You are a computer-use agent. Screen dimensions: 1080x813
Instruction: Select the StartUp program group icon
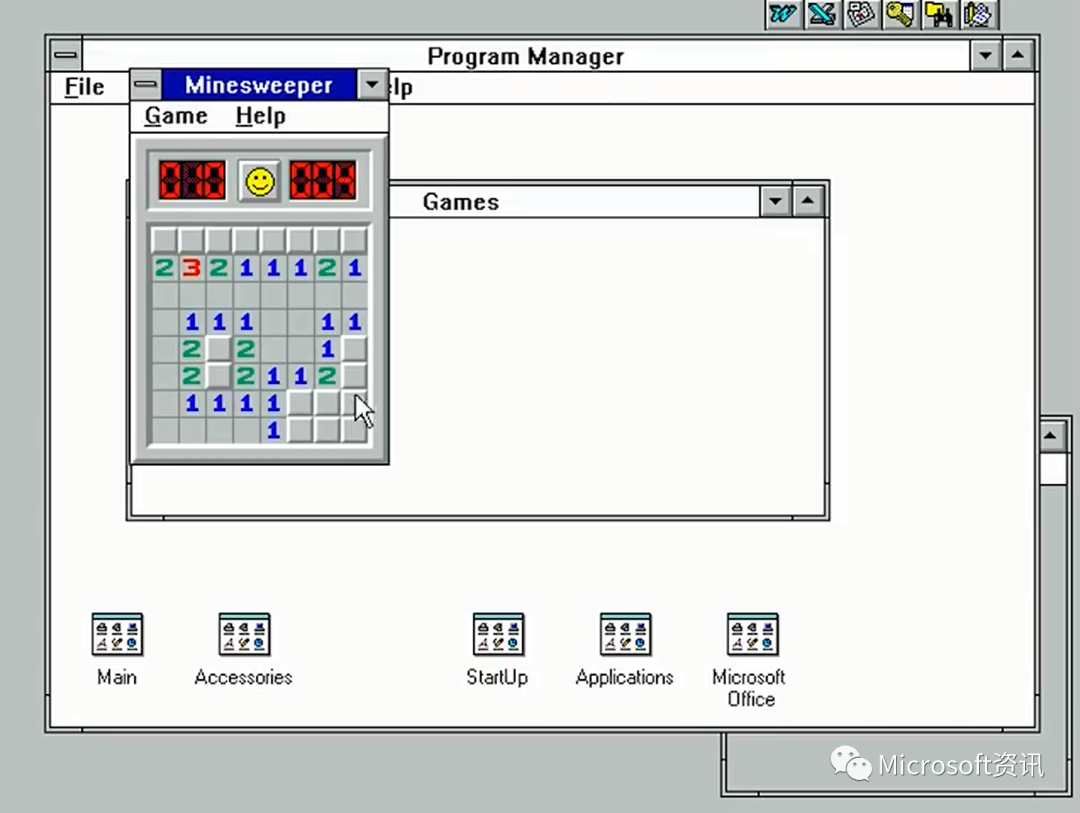point(497,649)
